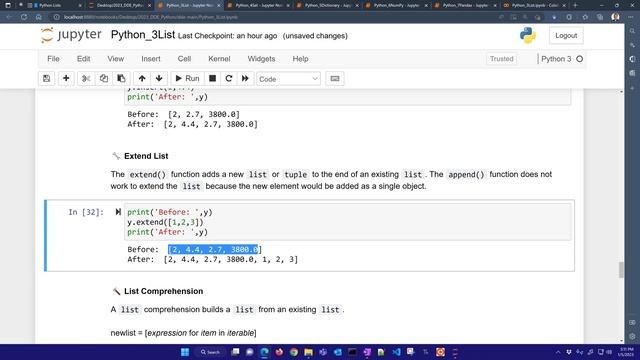Click inside the y.extend code cell
640x360 pixels.
[x=347, y=222]
